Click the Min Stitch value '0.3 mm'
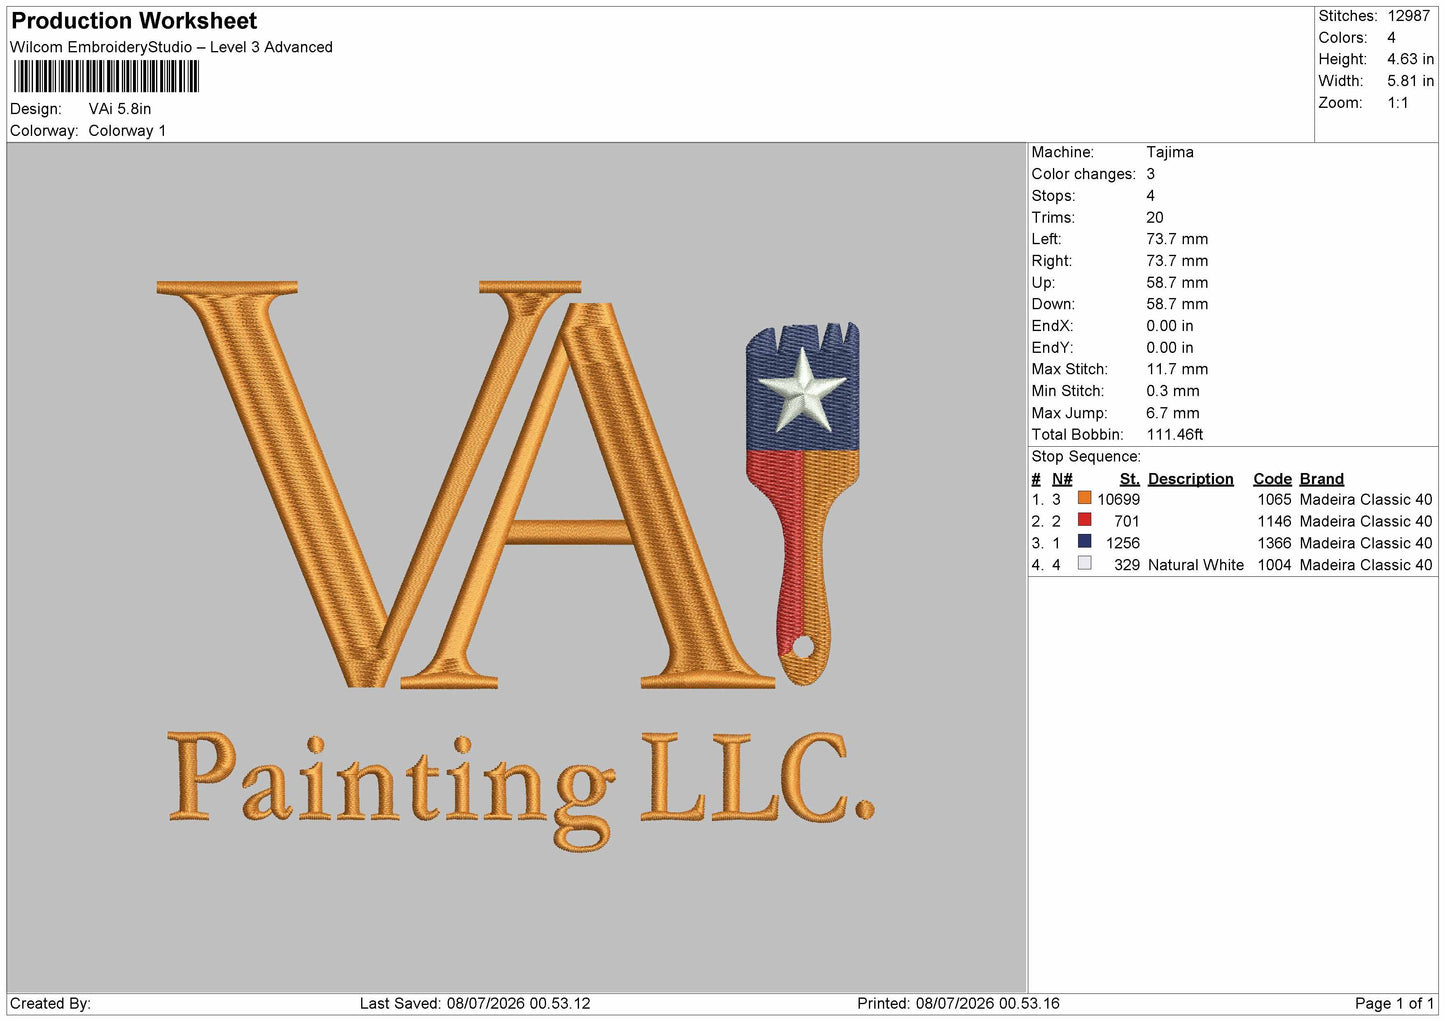The image size is (1445, 1021). click(1173, 391)
